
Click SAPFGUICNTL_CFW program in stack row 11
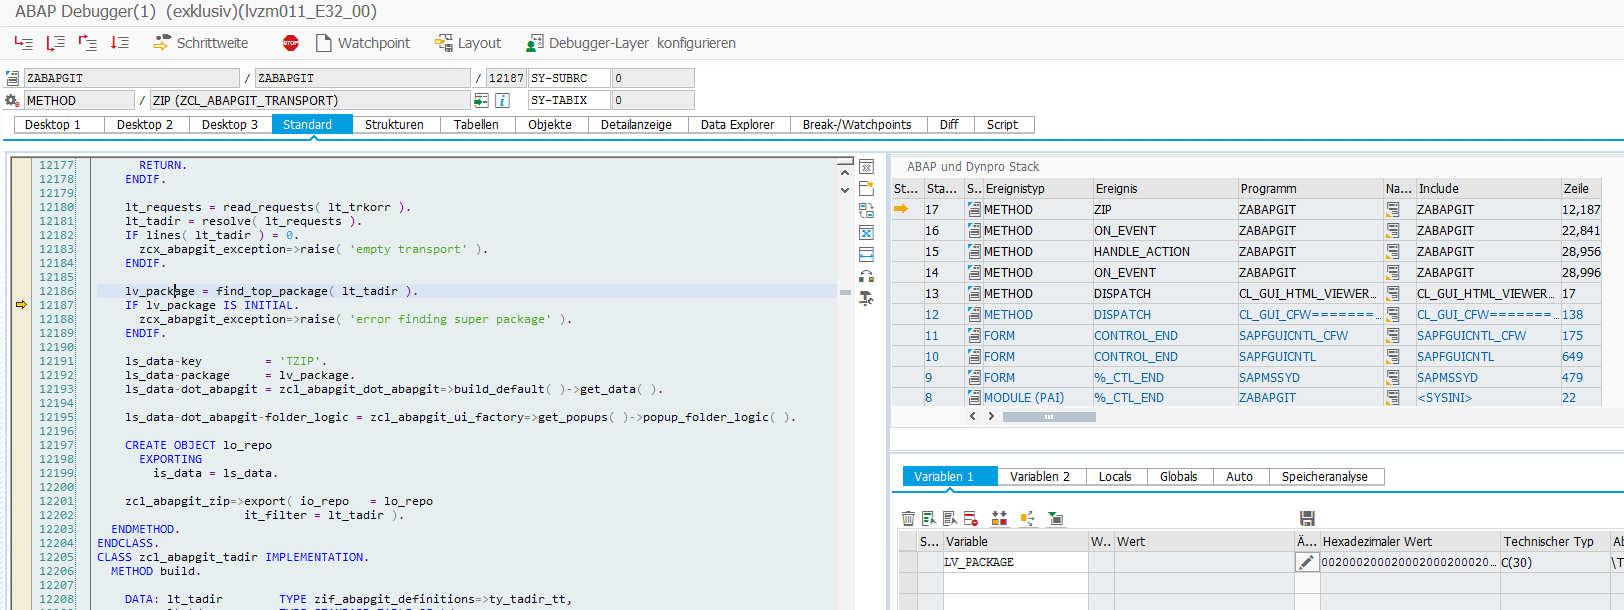(x=1293, y=336)
